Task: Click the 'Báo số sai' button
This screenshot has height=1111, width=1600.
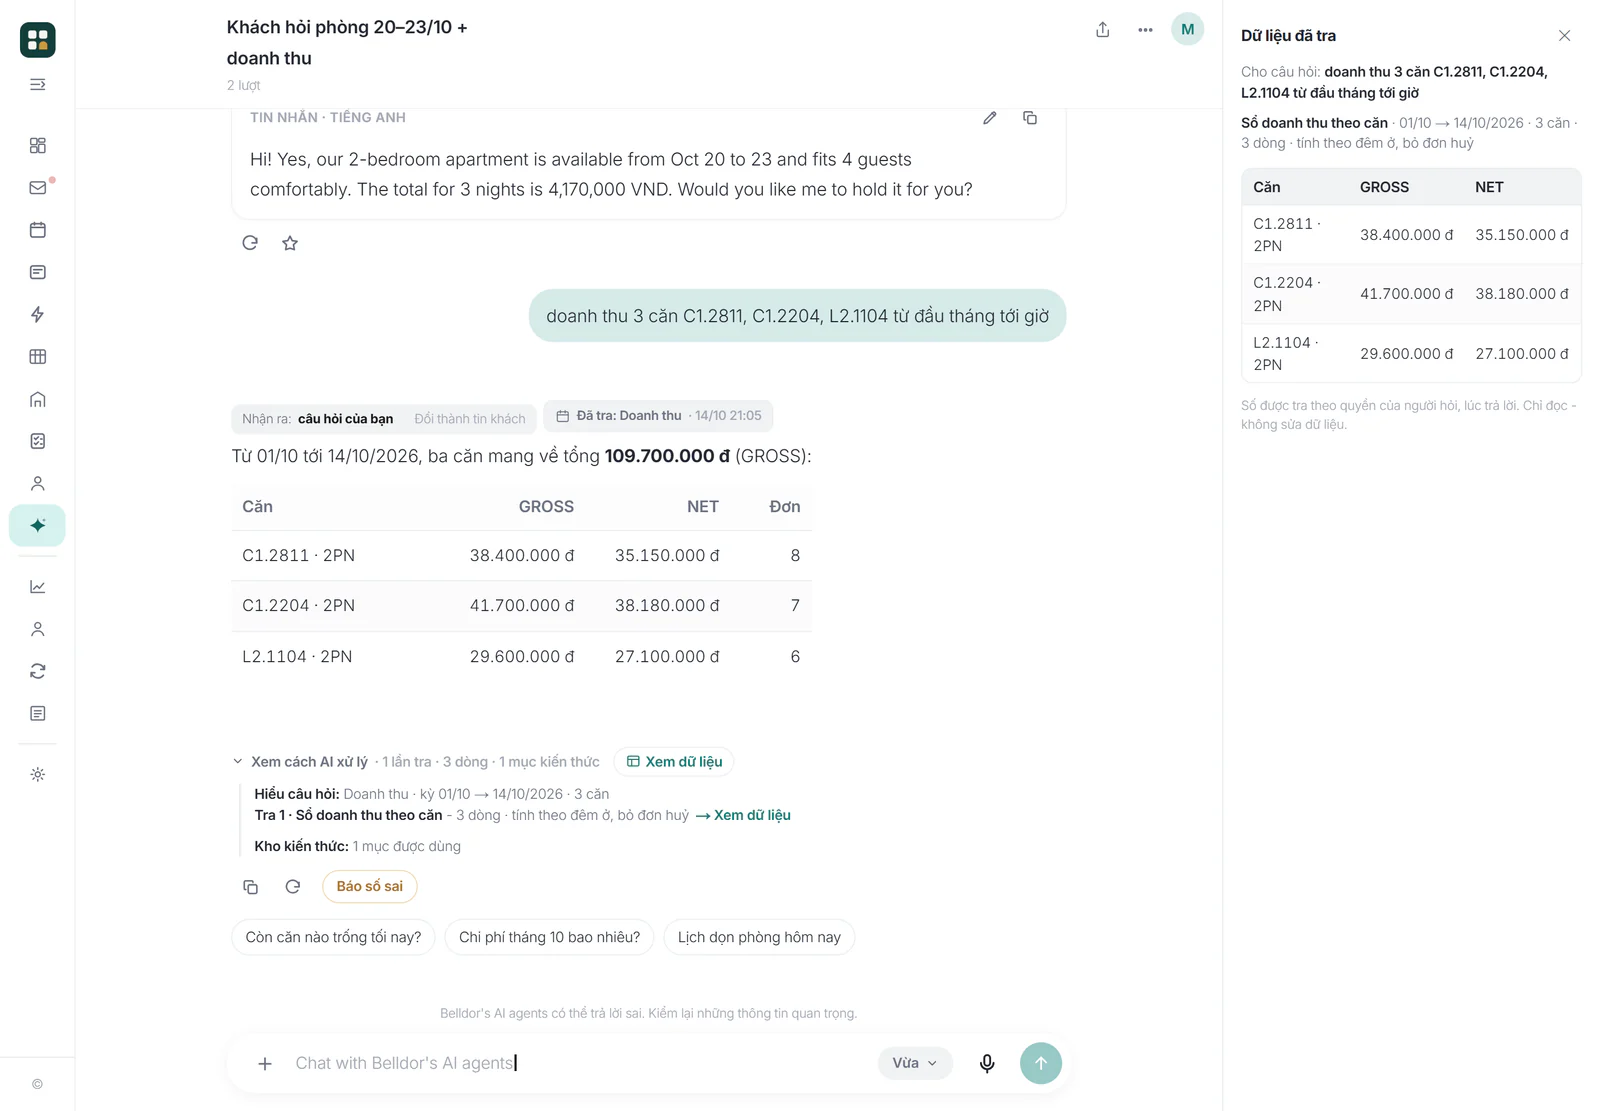Action: click(x=369, y=886)
